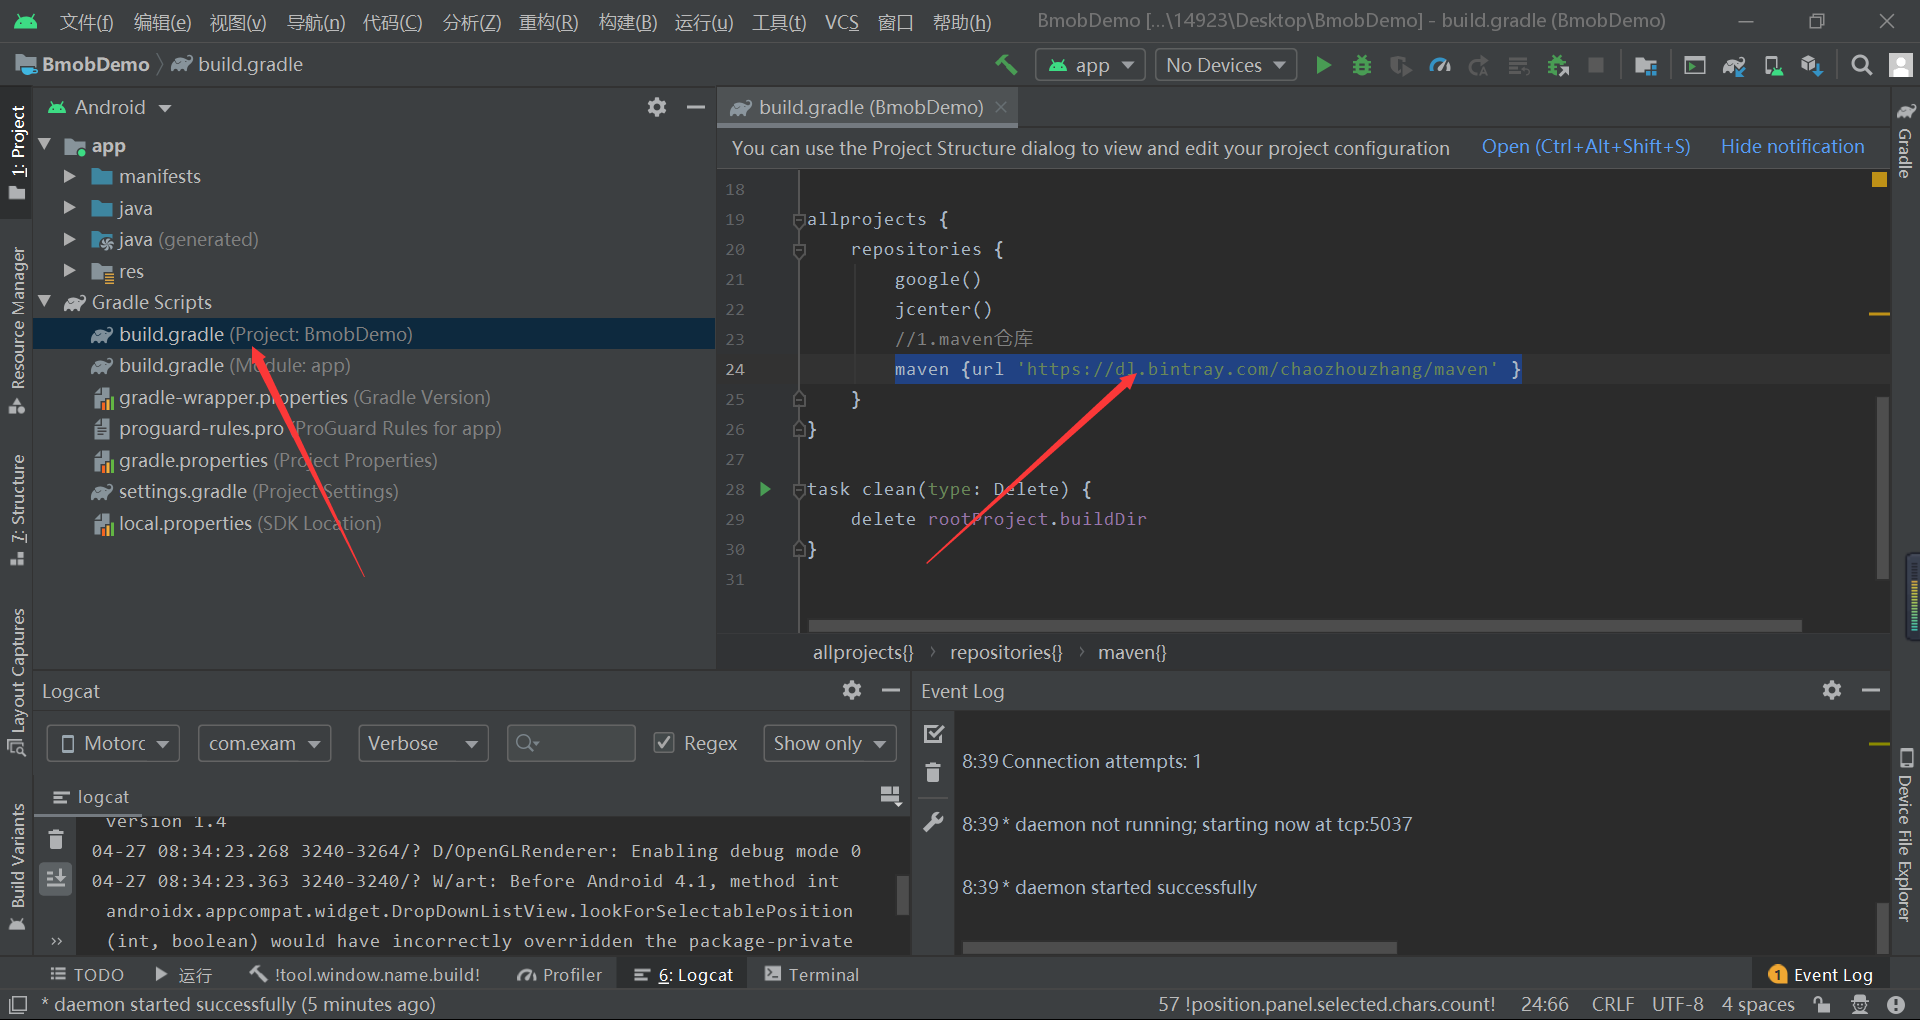Sync project with Gradle files icon
1920x1020 pixels.
click(1734, 64)
